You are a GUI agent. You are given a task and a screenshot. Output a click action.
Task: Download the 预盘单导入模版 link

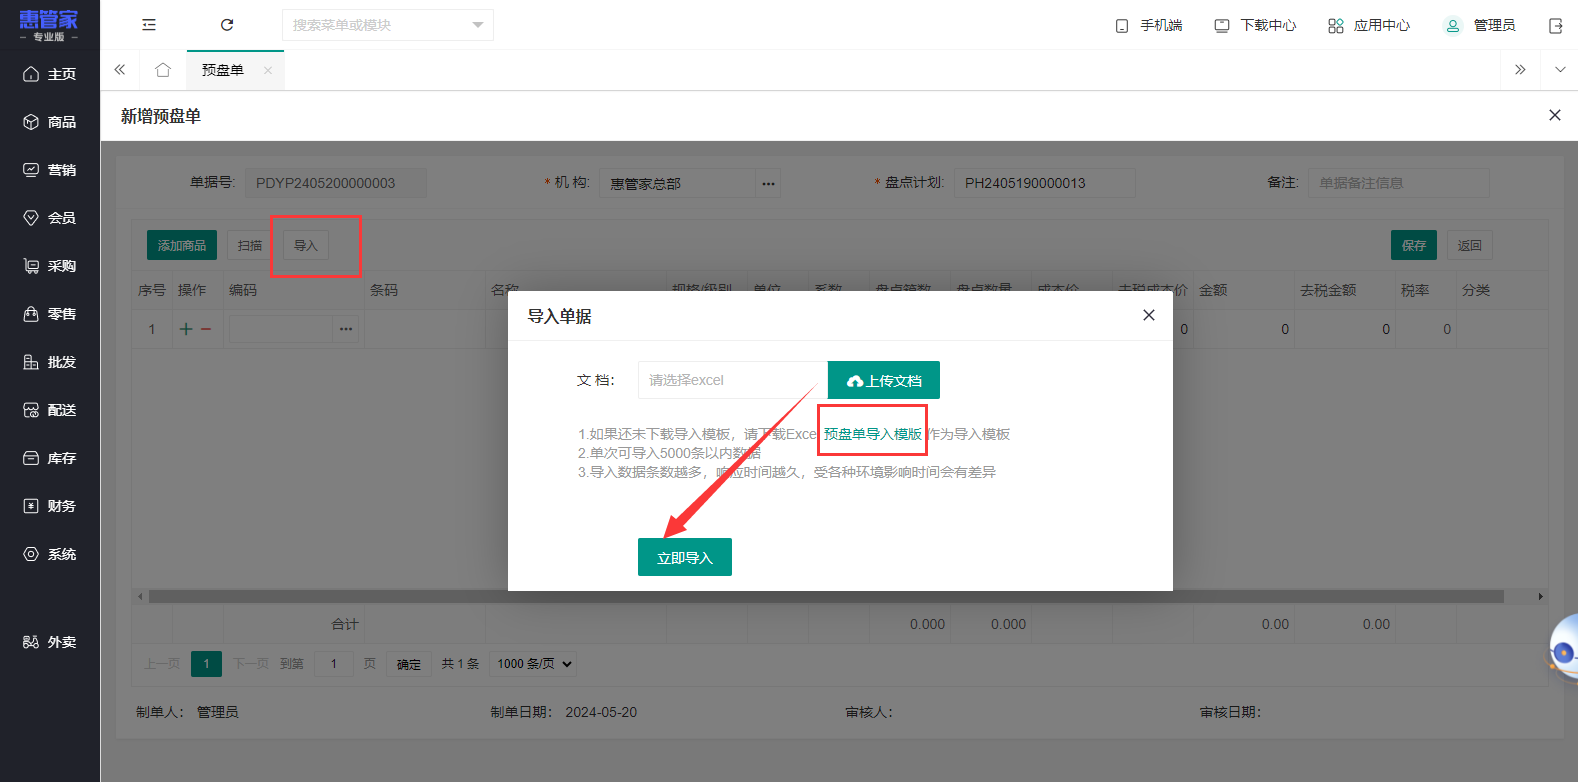tap(873, 434)
